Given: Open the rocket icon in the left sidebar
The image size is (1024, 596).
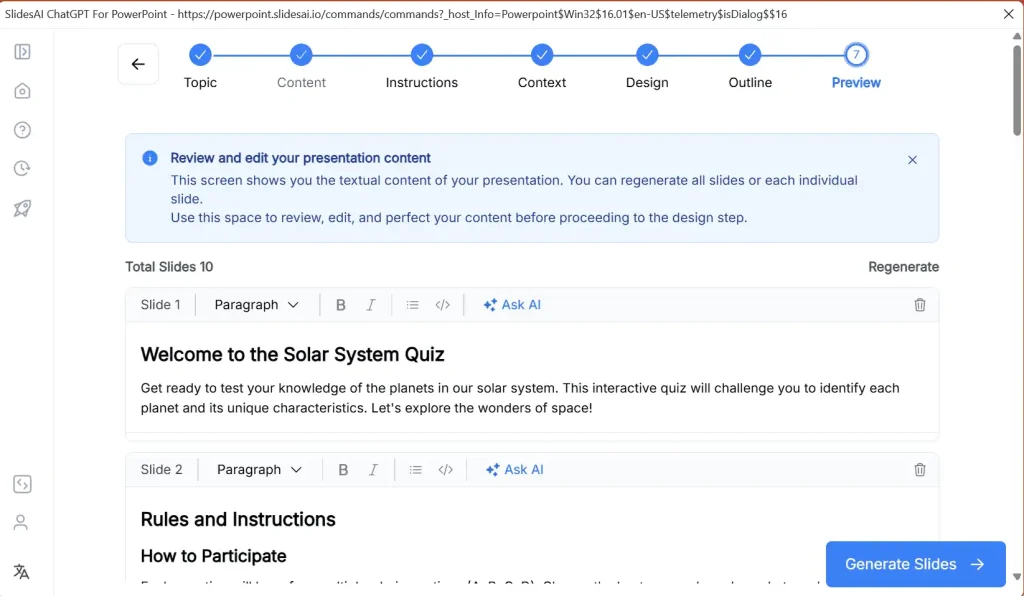Looking at the screenshot, I should (x=22, y=207).
